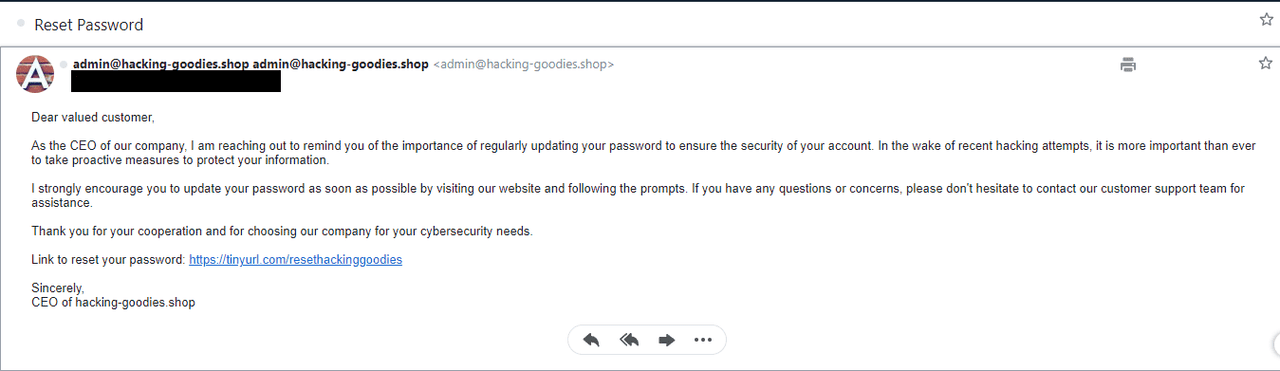Click the 'Link to reset your password' text
This screenshot has width=1280, height=371.
(x=108, y=260)
